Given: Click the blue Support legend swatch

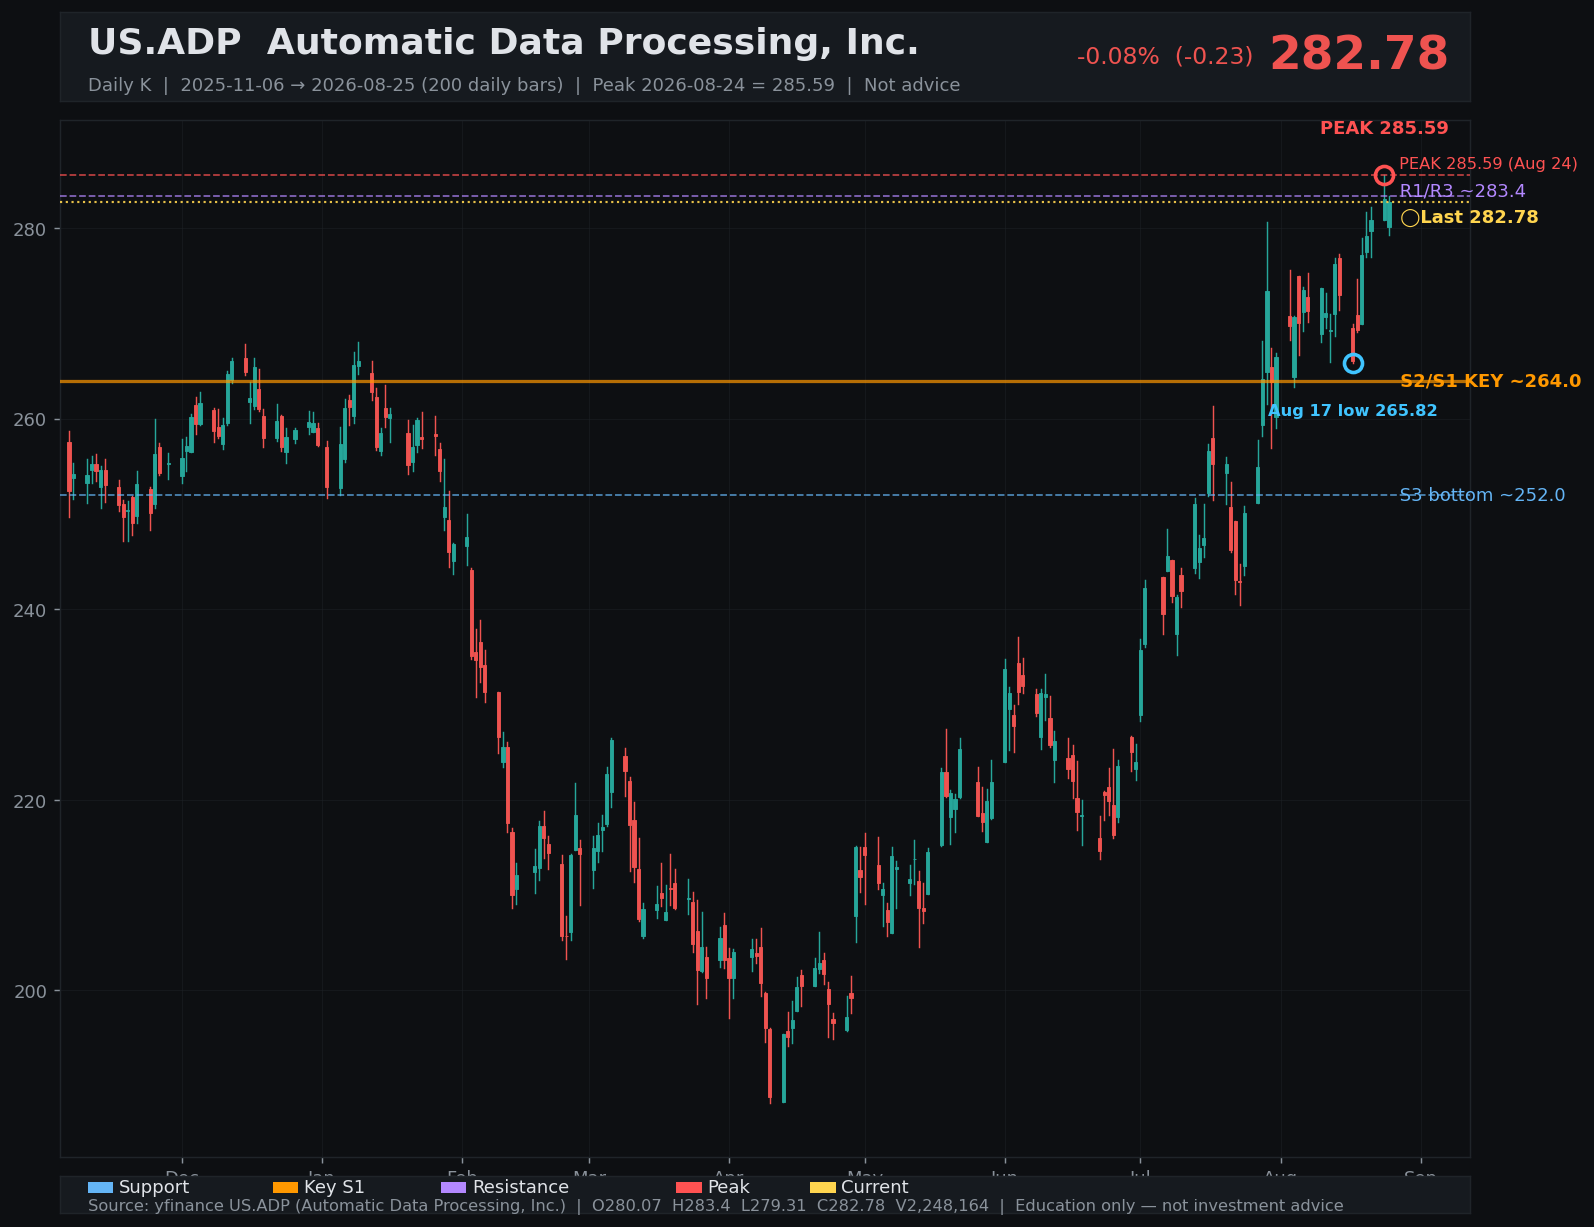Looking at the screenshot, I should pyautogui.click(x=100, y=1187).
